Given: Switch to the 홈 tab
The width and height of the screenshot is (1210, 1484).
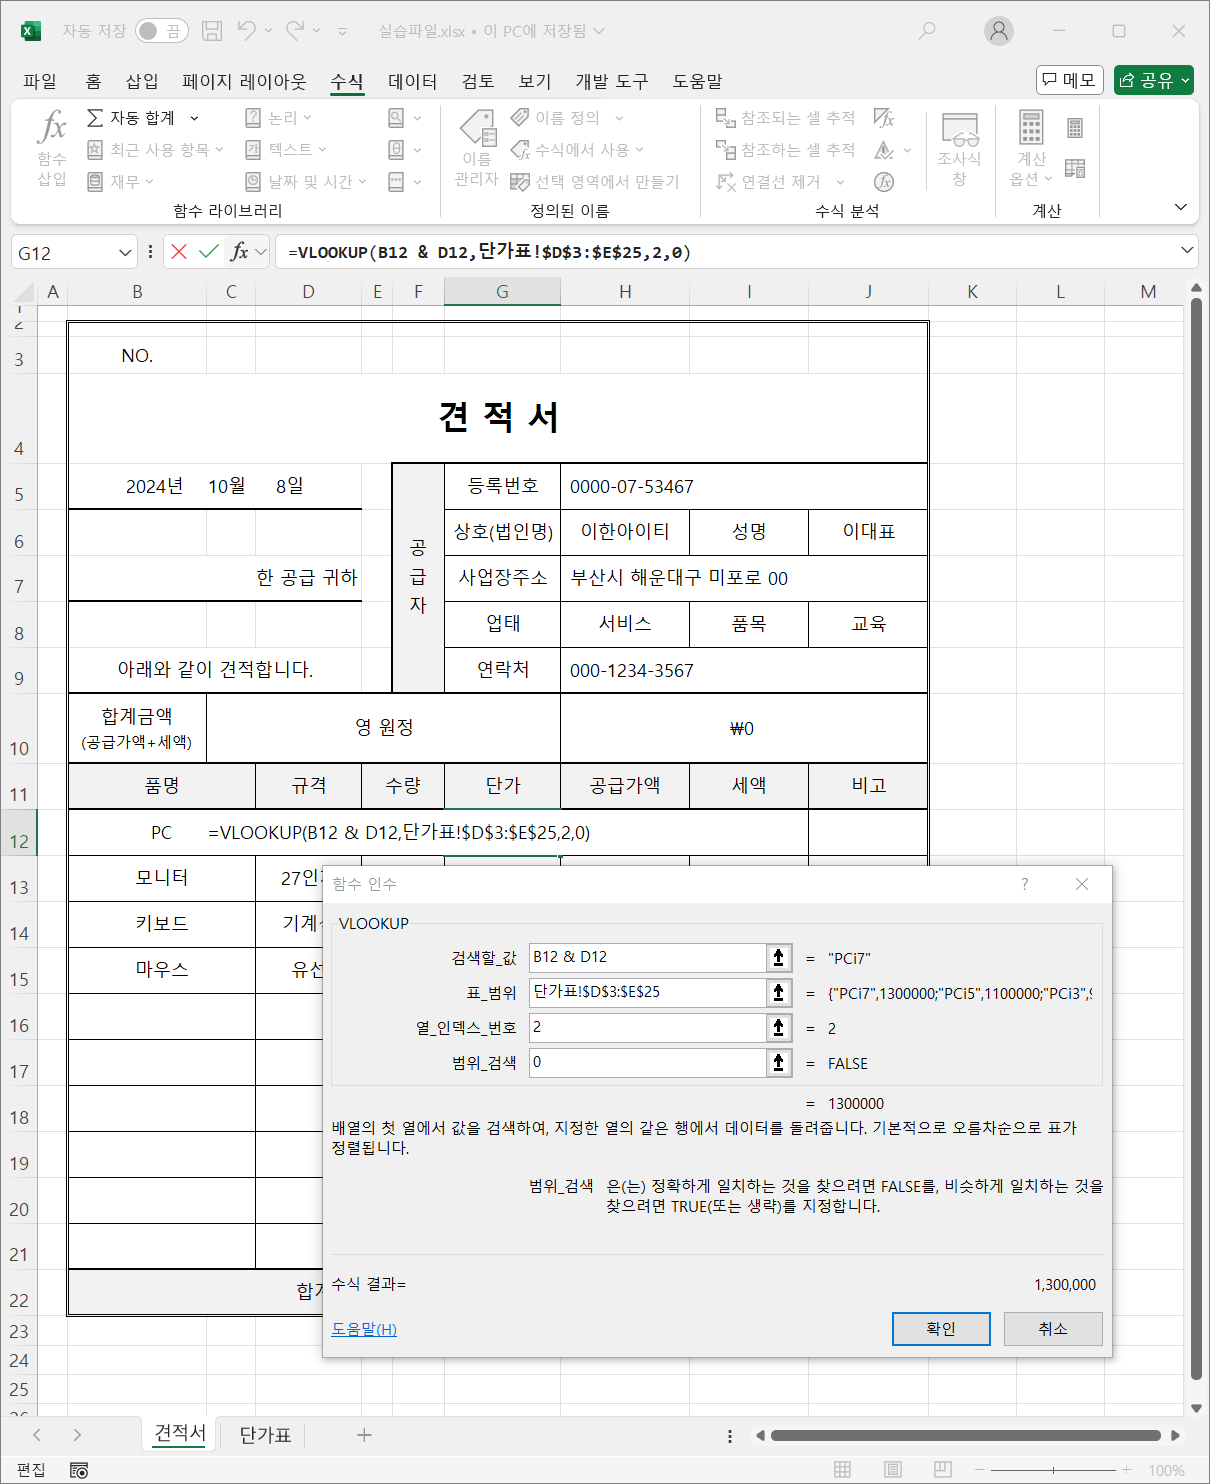Looking at the screenshot, I should [93, 81].
